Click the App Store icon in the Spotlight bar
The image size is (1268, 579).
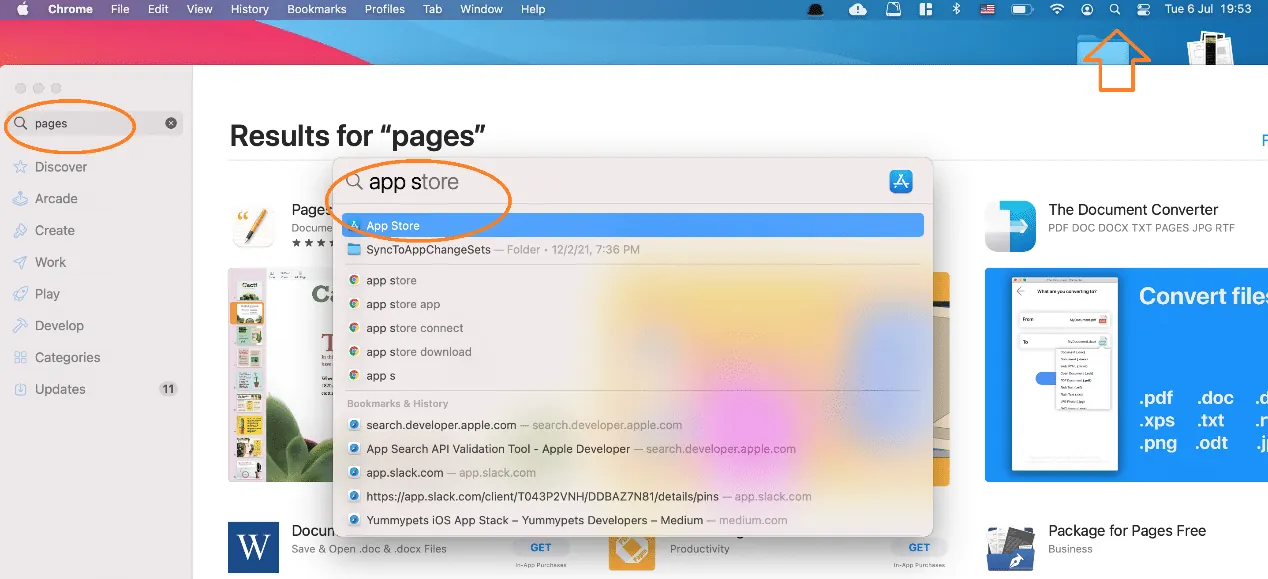[901, 181]
